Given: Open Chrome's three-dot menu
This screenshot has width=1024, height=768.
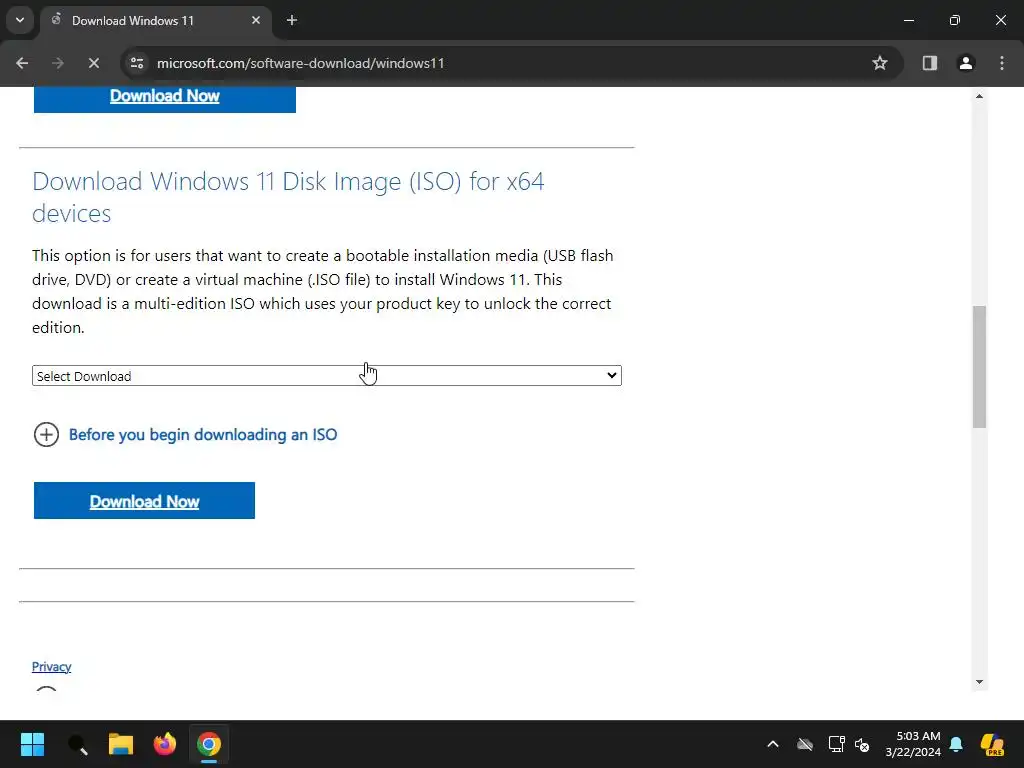Looking at the screenshot, I should pyautogui.click(x=1002, y=63).
